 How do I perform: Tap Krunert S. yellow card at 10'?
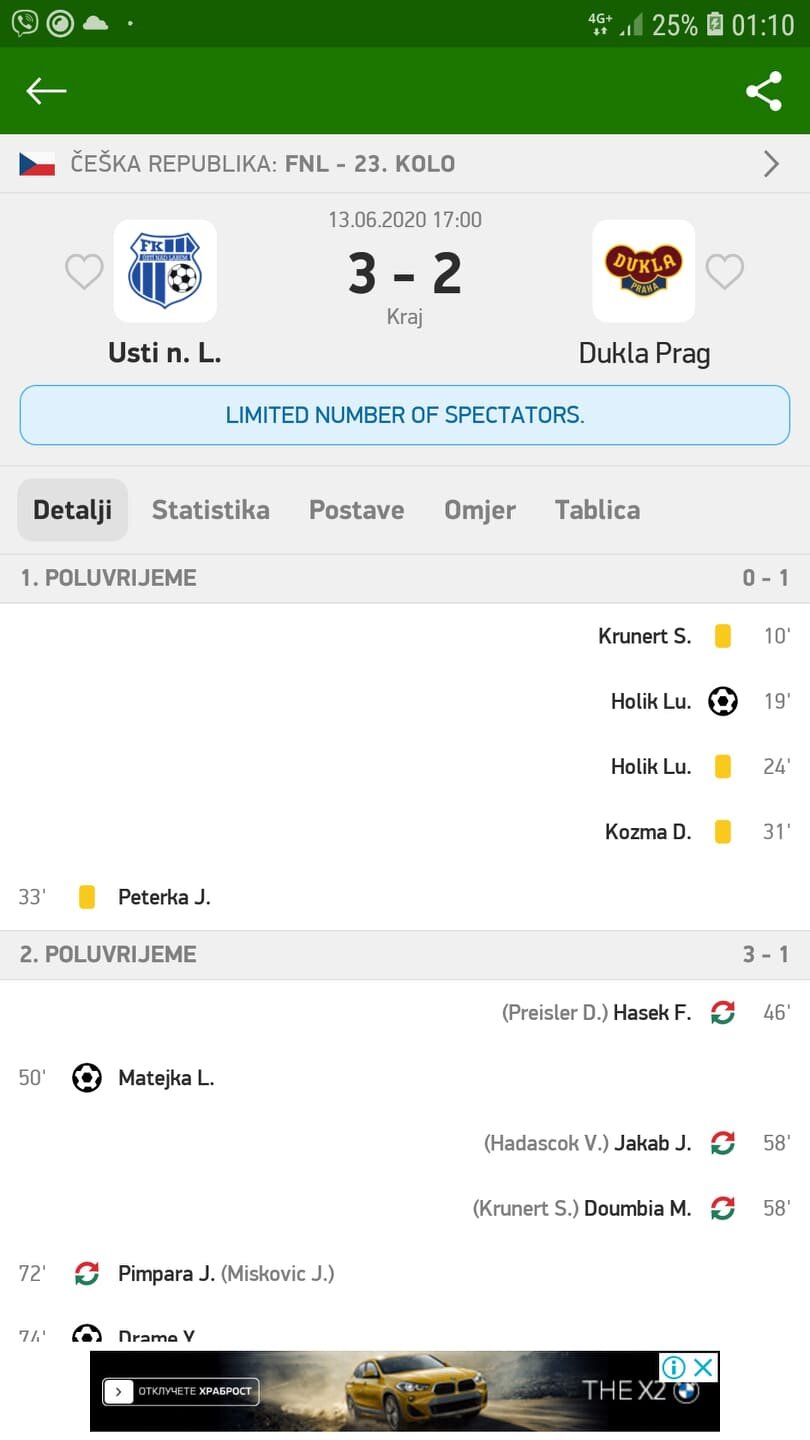click(723, 636)
